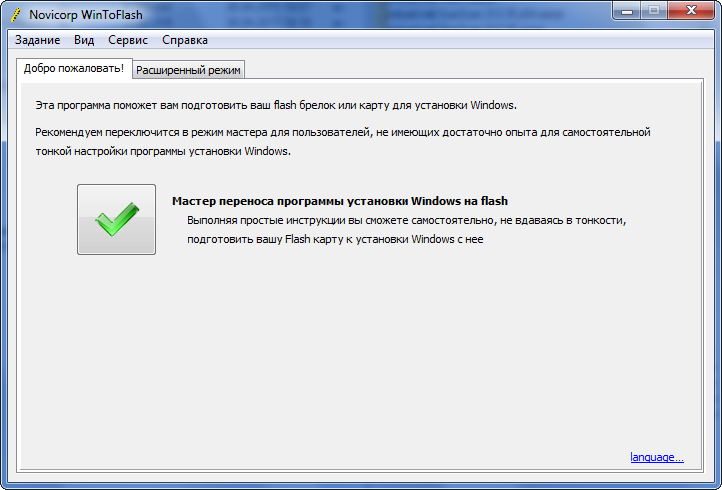Click the text starting Выполняя простые инструкции
722x490 pixels.
pyautogui.click(x=407, y=230)
